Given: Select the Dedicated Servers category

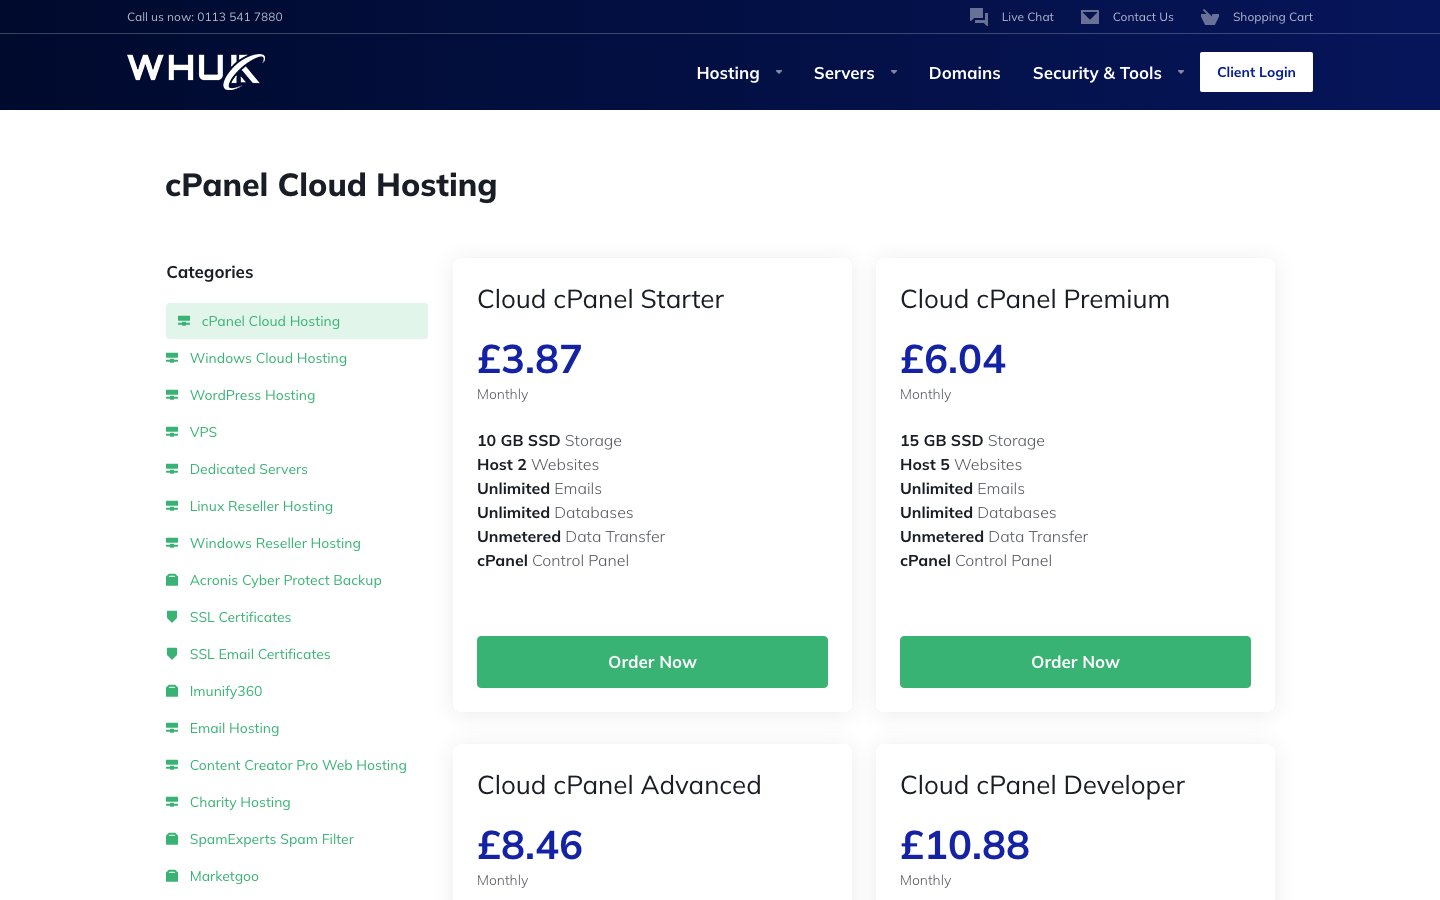Looking at the screenshot, I should [x=248, y=469].
